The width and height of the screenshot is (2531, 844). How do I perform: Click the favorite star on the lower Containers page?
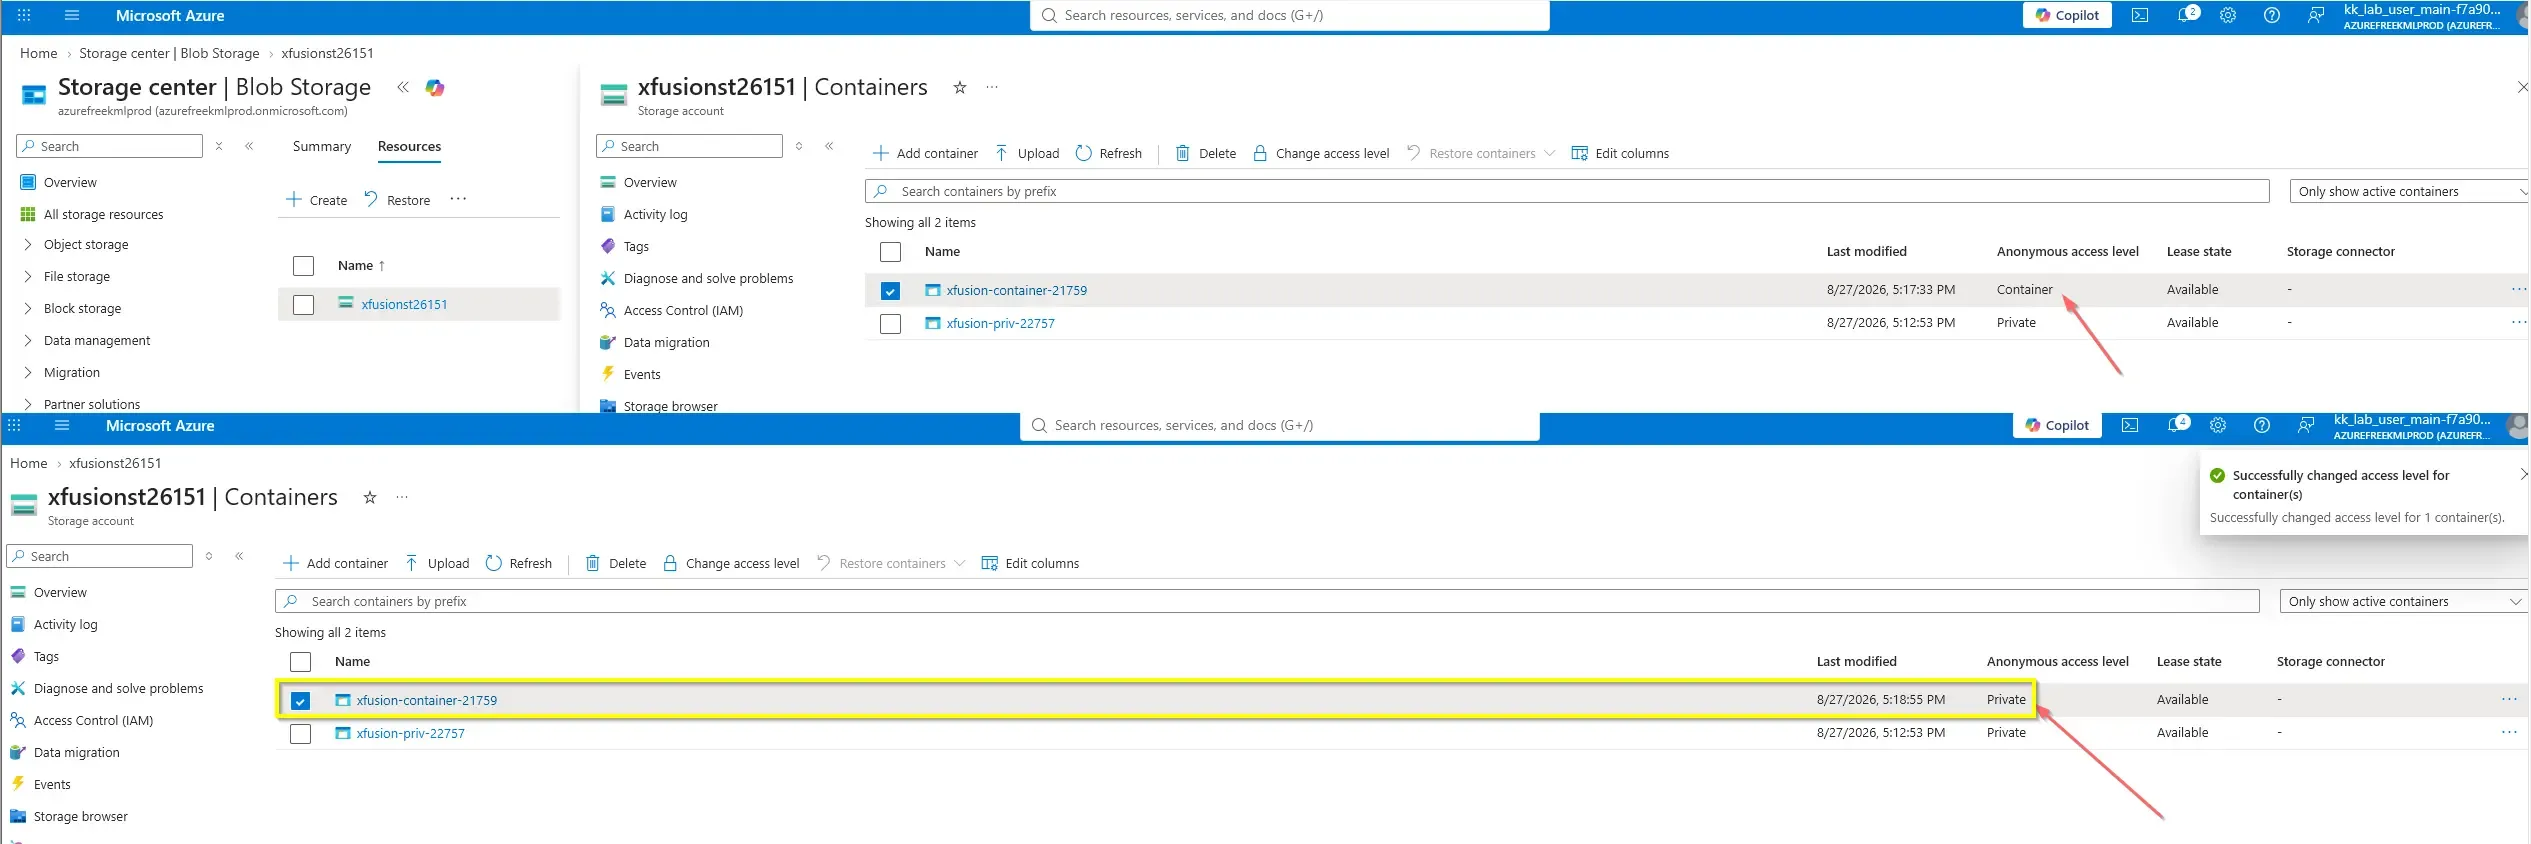tap(370, 498)
